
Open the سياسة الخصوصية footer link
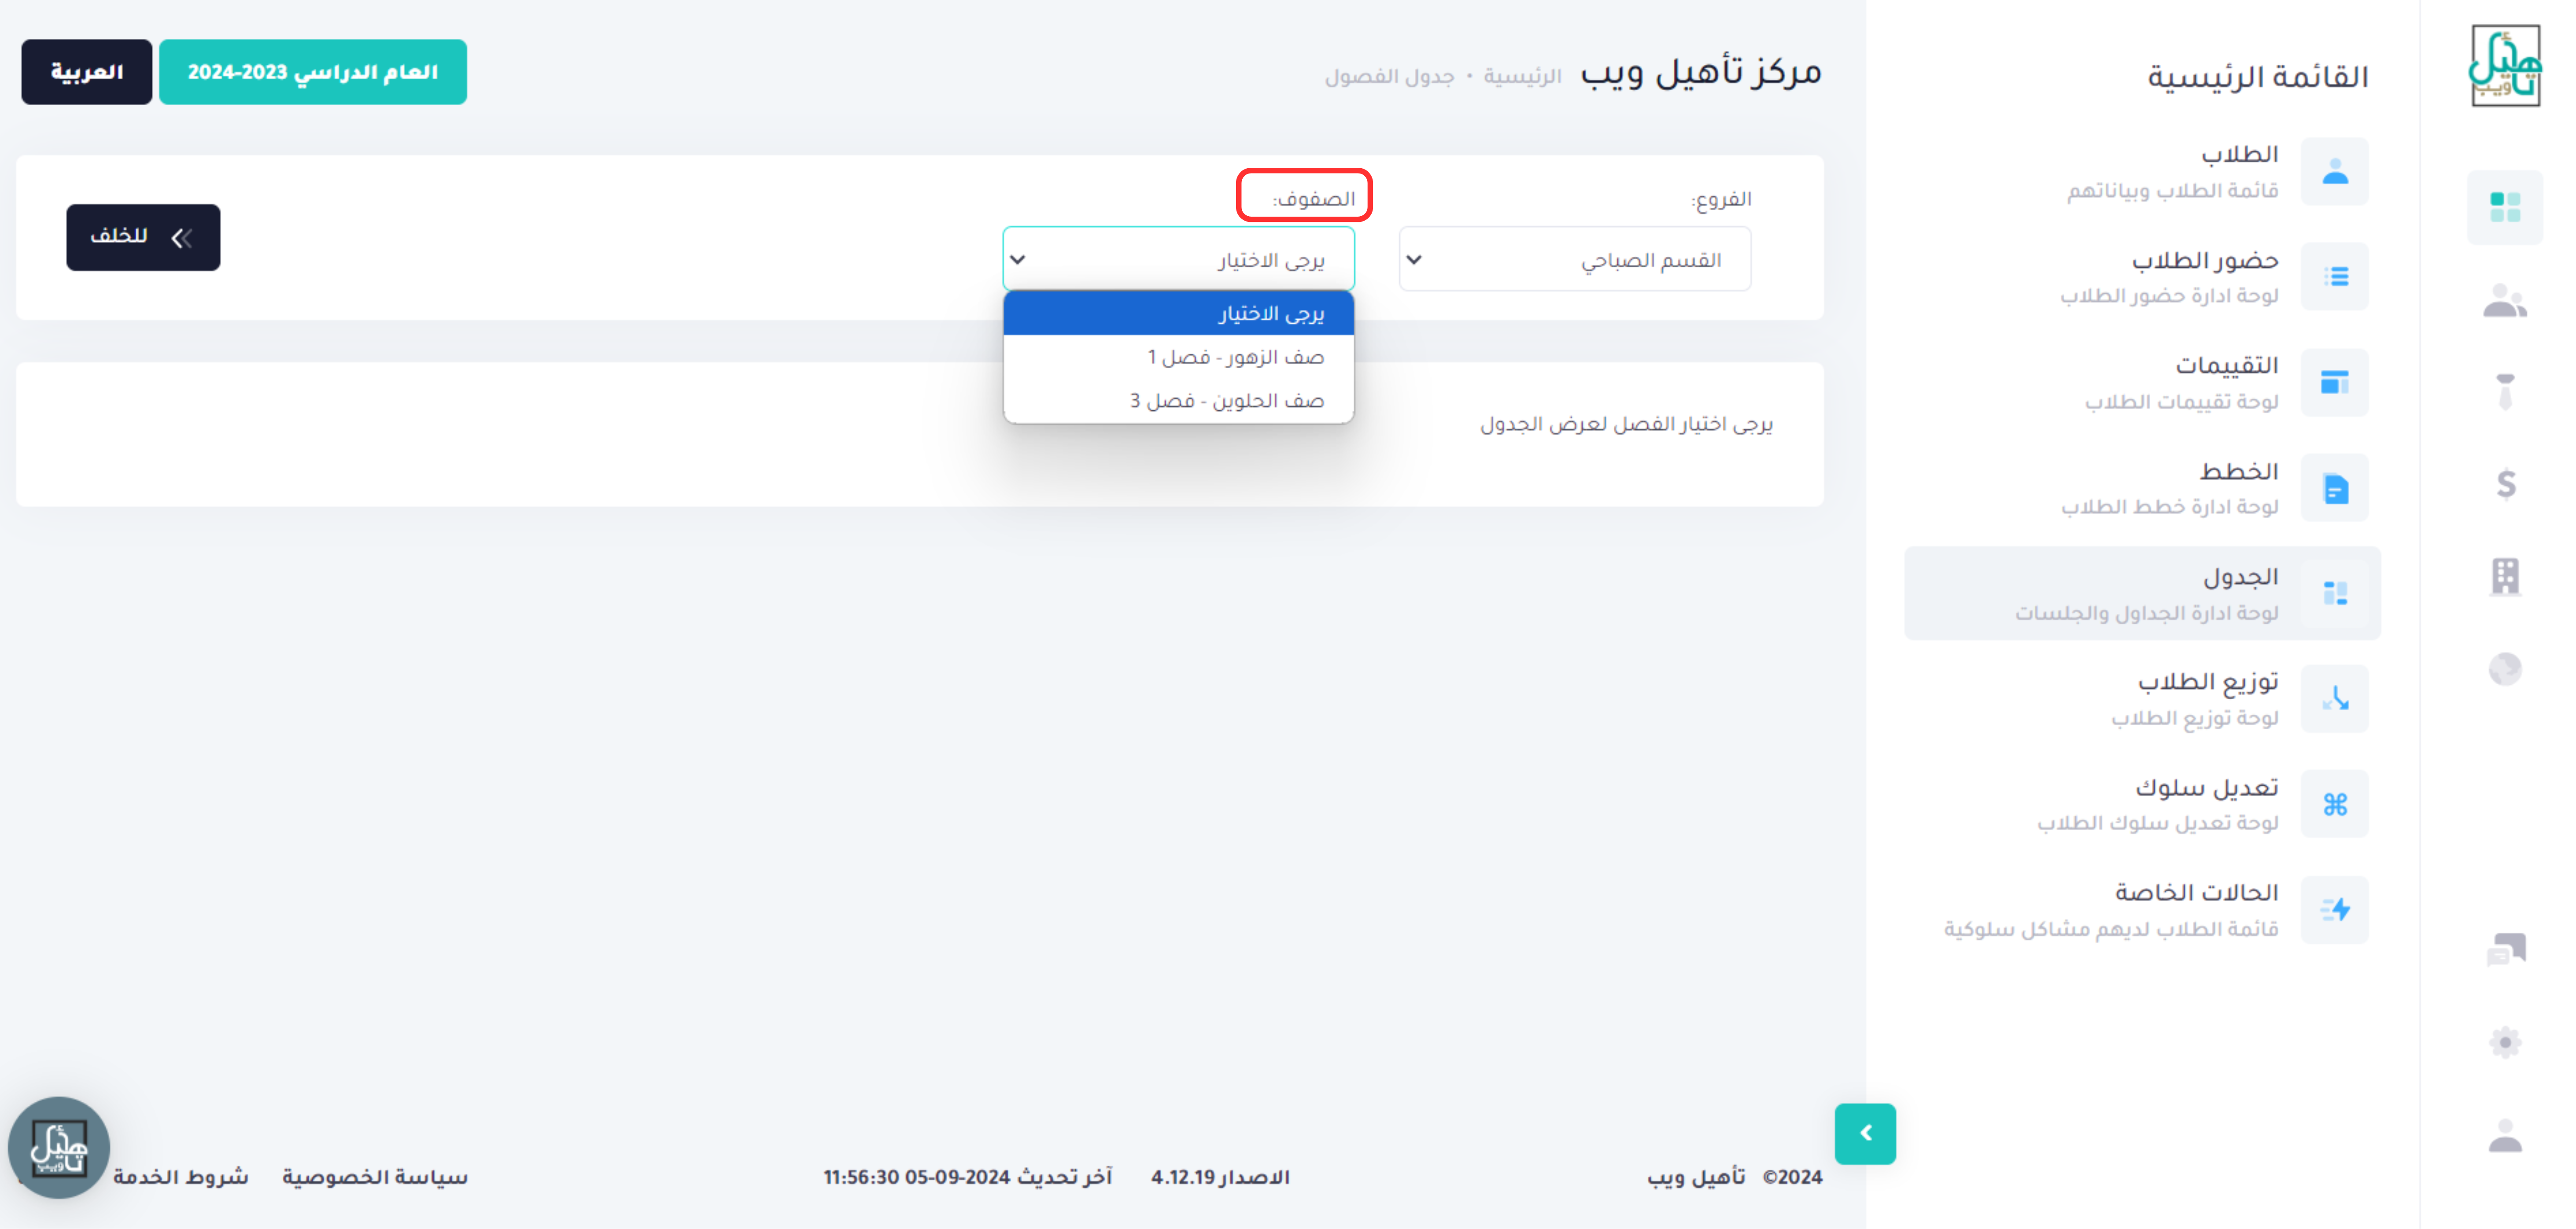click(375, 1177)
